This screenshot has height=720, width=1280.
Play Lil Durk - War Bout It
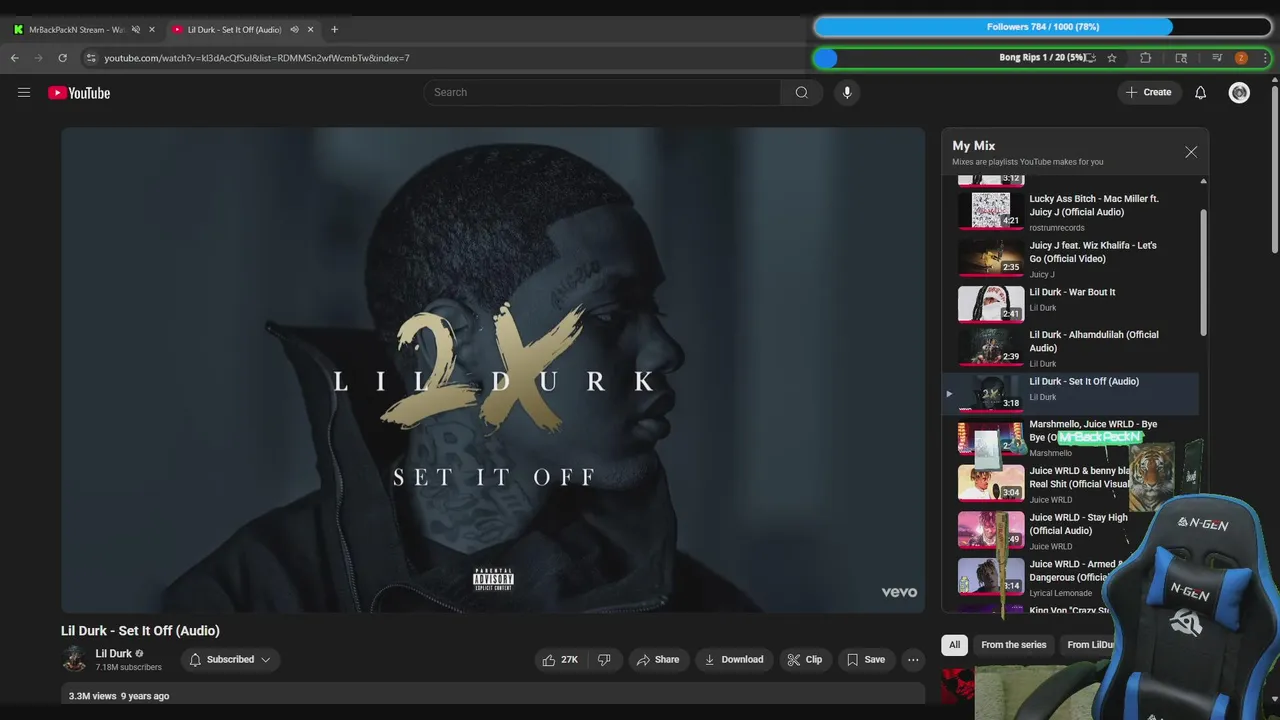(1071, 304)
